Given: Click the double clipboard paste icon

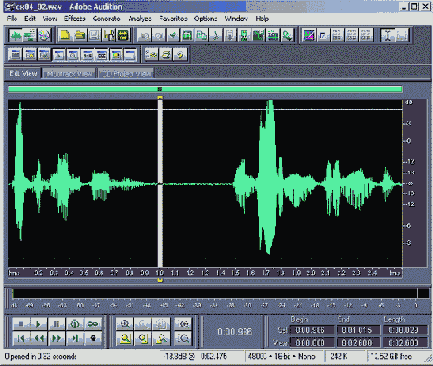Looking at the screenshot, I should [201, 35].
